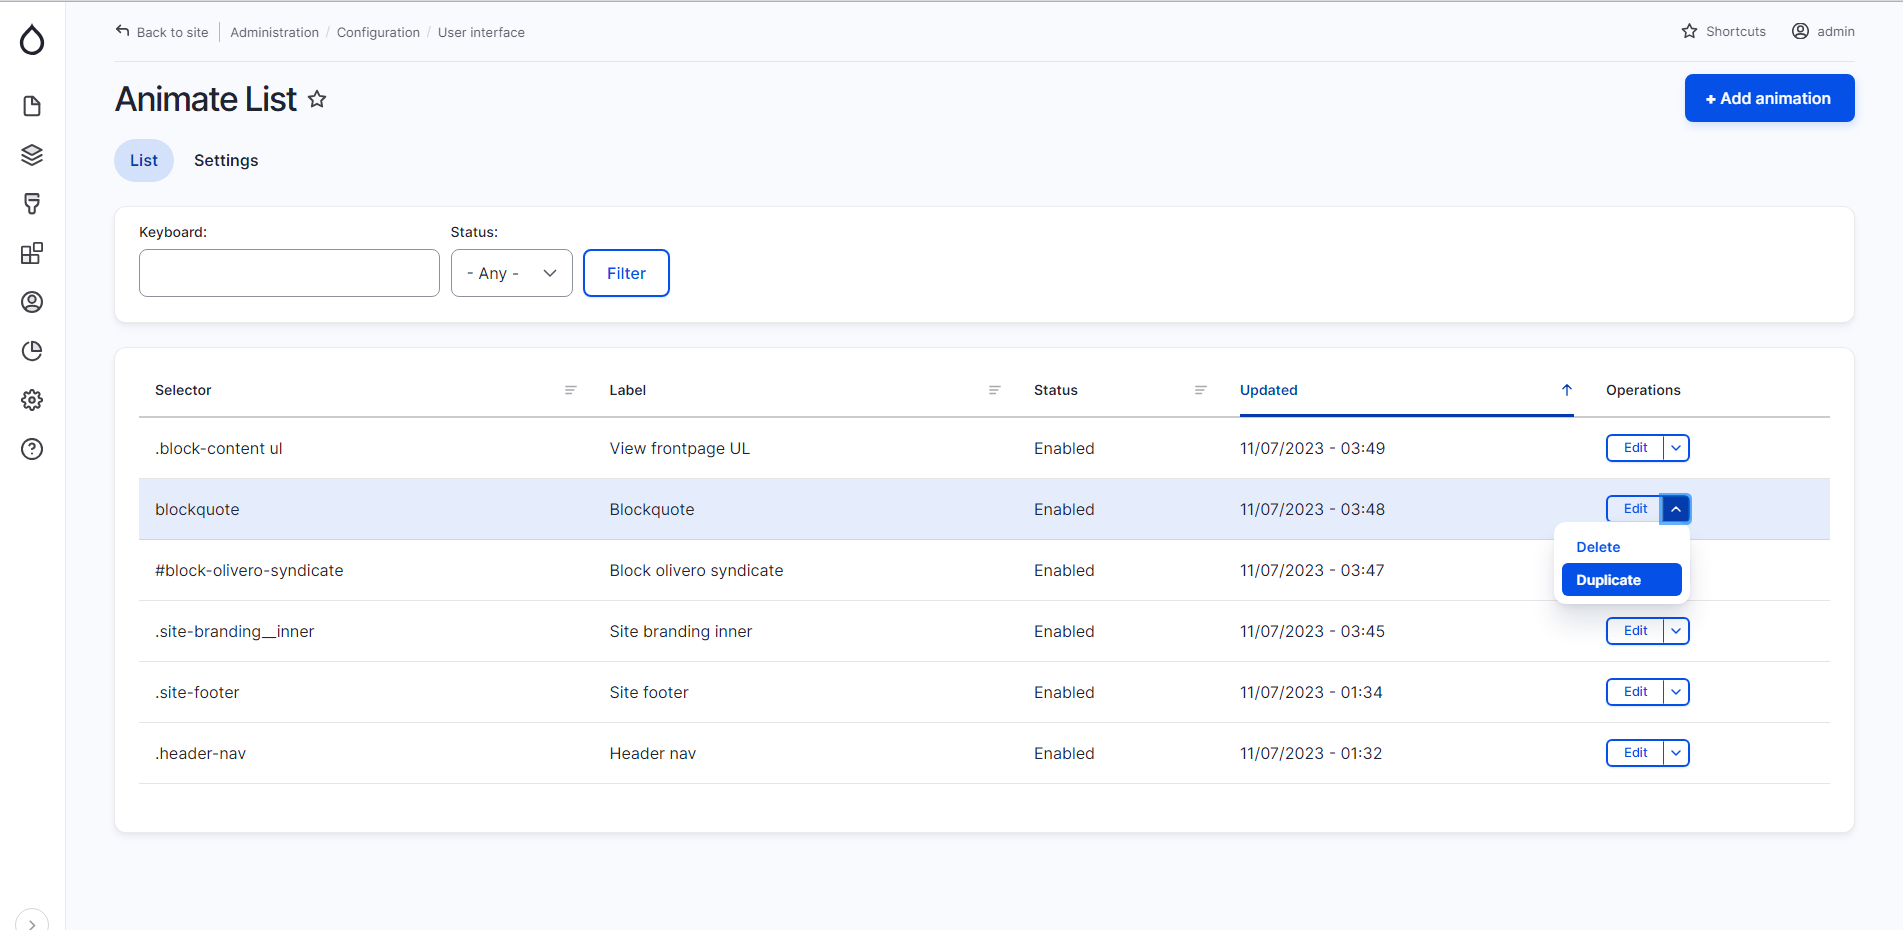Open the Extend modules icon
The height and width of the screenshot is (930, 1903).
click(32, 253)
